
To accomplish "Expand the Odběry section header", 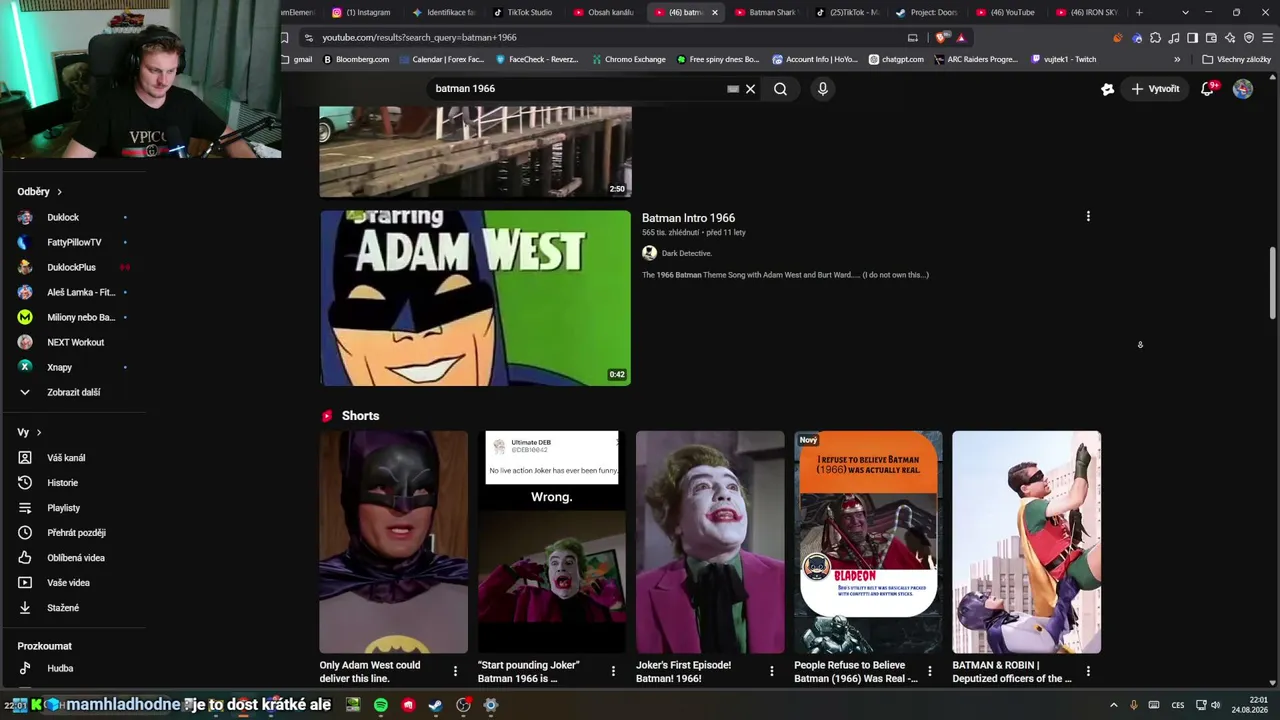I will (x=40, y=191).
